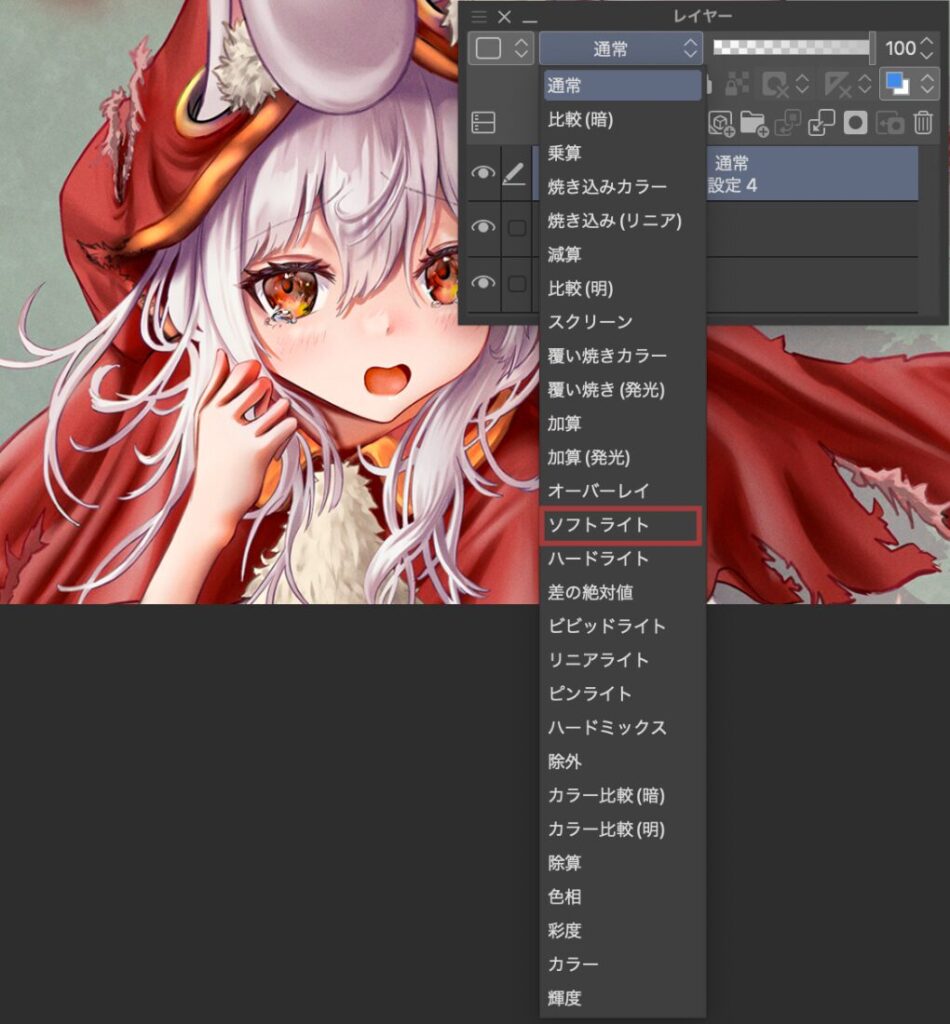
Task: Choose the ソフトライト blend mode
Action: pyautogui.click(x=622, y=525)
